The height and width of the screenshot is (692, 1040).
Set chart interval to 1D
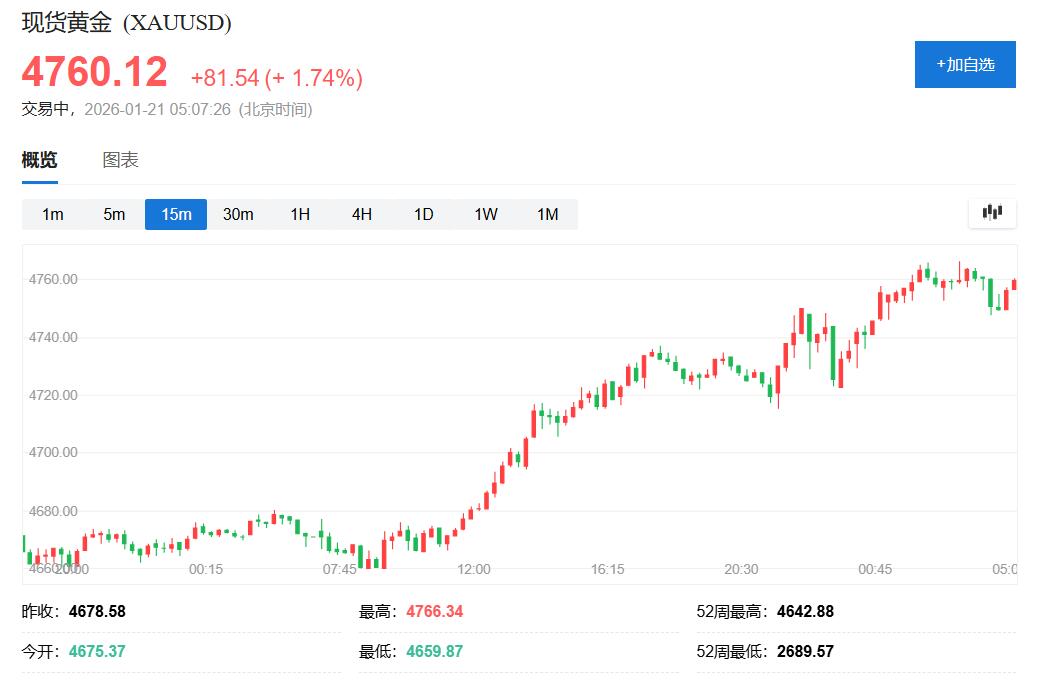click(424, 214)
